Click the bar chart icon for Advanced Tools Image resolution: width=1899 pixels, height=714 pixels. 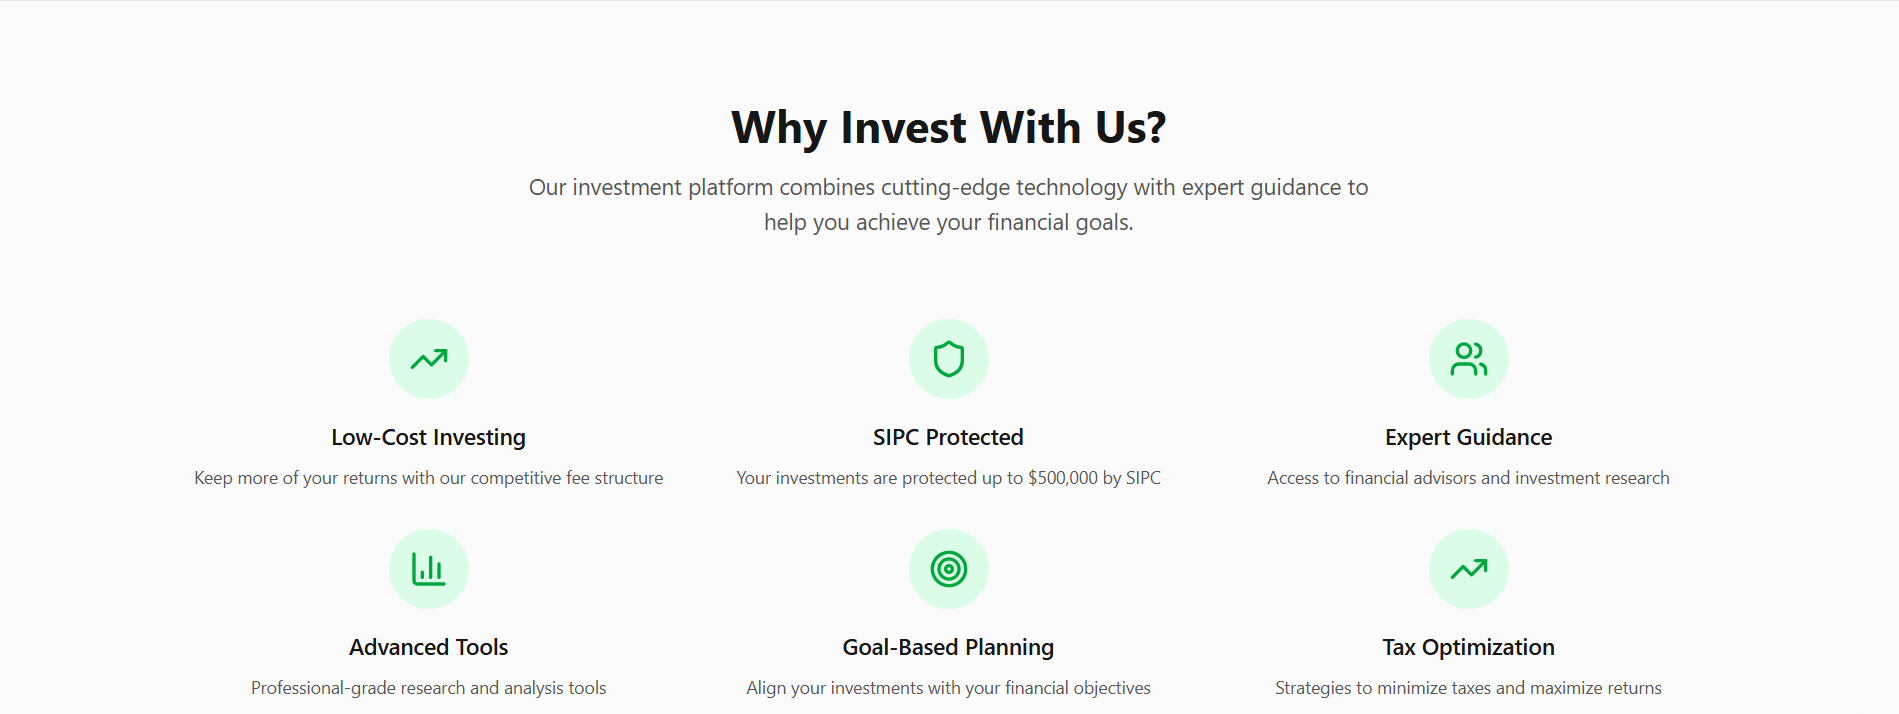(428, 569)
